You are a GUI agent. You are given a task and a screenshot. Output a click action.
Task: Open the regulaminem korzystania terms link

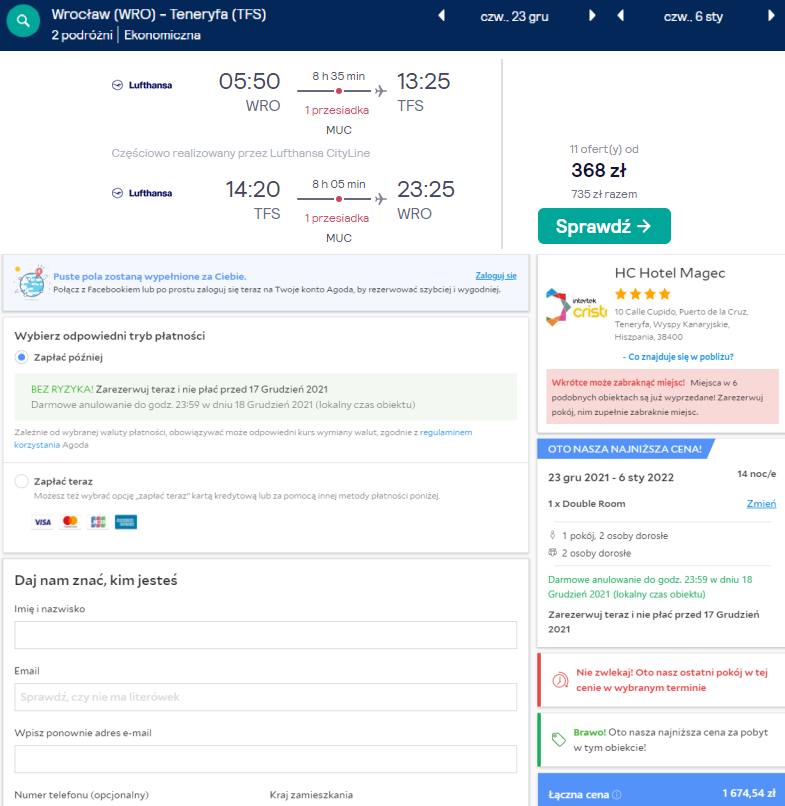445,432
